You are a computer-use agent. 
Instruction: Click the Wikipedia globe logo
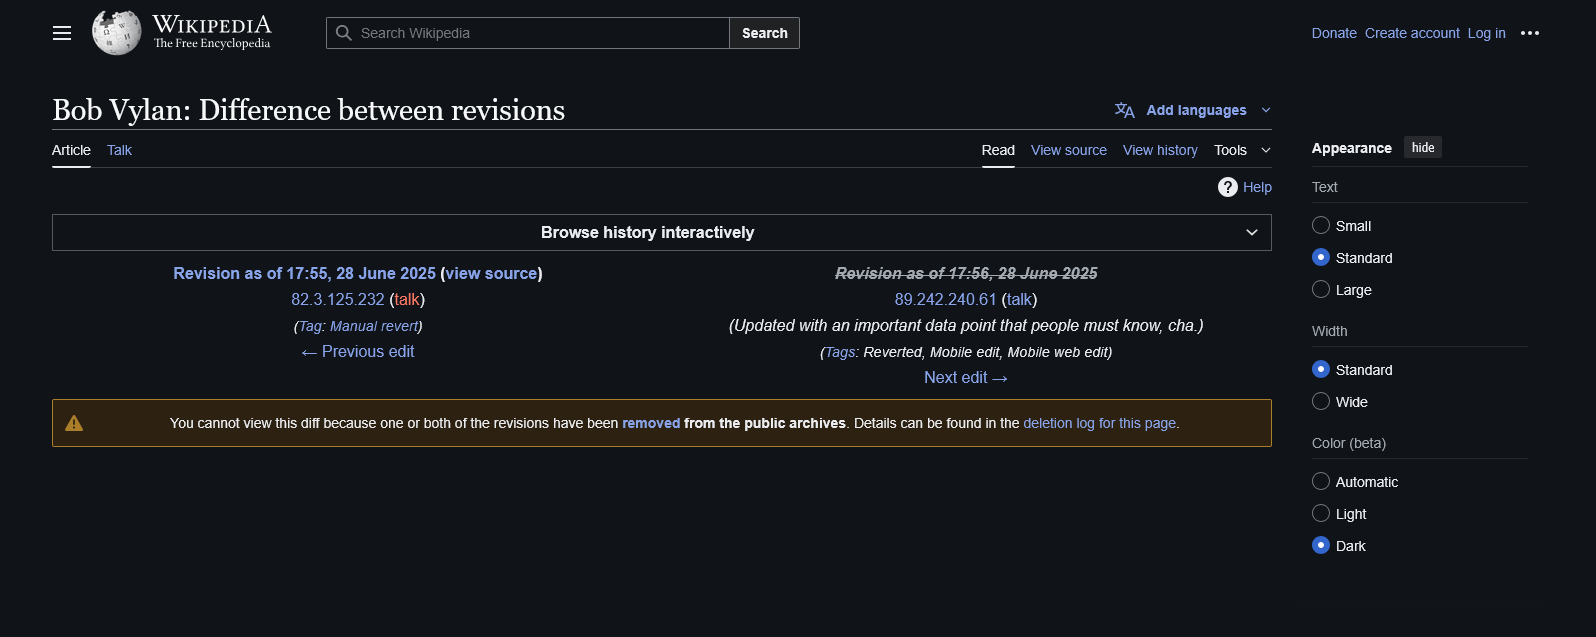[x=117, y=33]
